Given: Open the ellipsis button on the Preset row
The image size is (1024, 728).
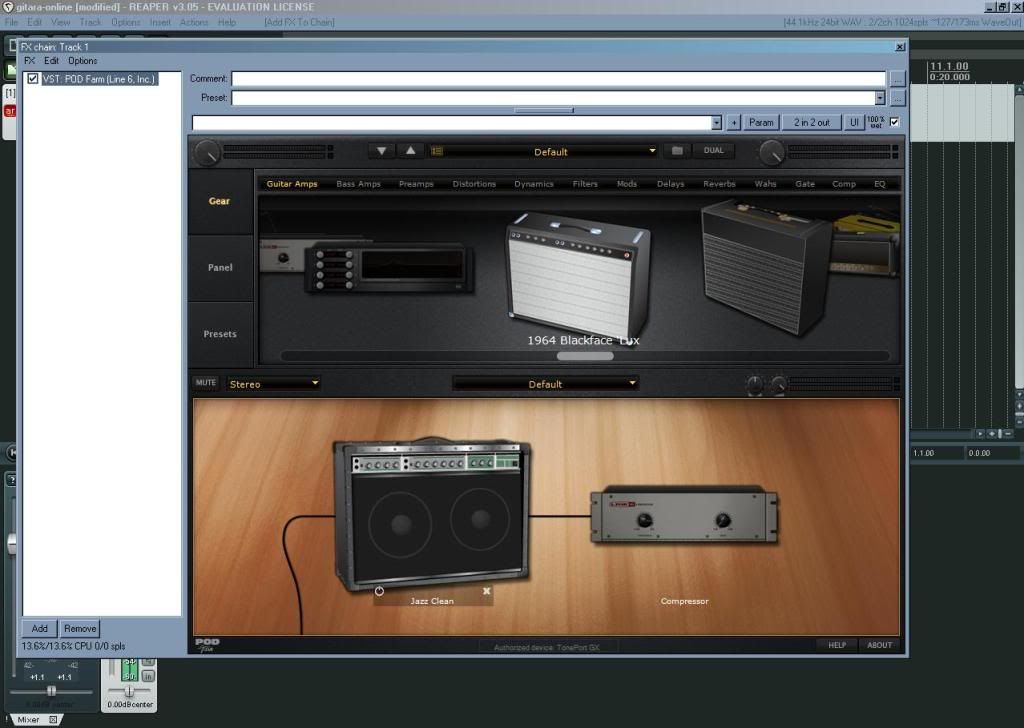Looking at the screenshot, I should [x=898, y=98].
